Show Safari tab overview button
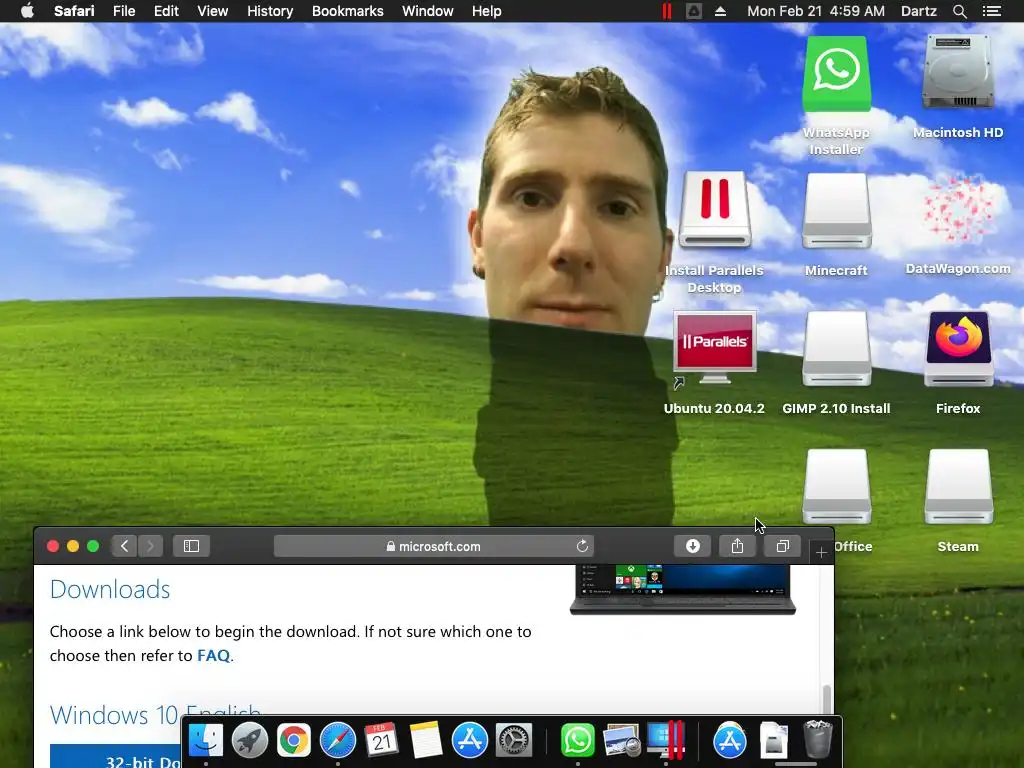This screenshot has width=1024, height=768. pos(782,546)
